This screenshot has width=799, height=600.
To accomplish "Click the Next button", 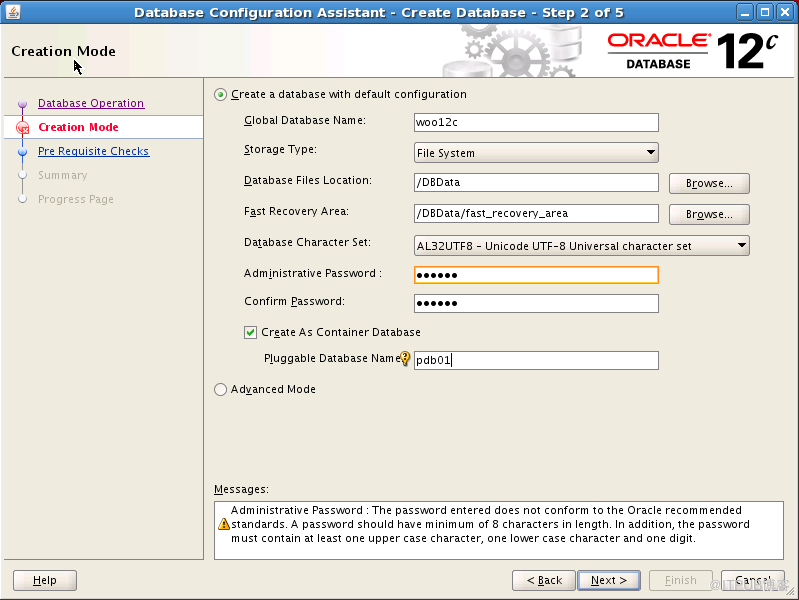I will (609, 580).
